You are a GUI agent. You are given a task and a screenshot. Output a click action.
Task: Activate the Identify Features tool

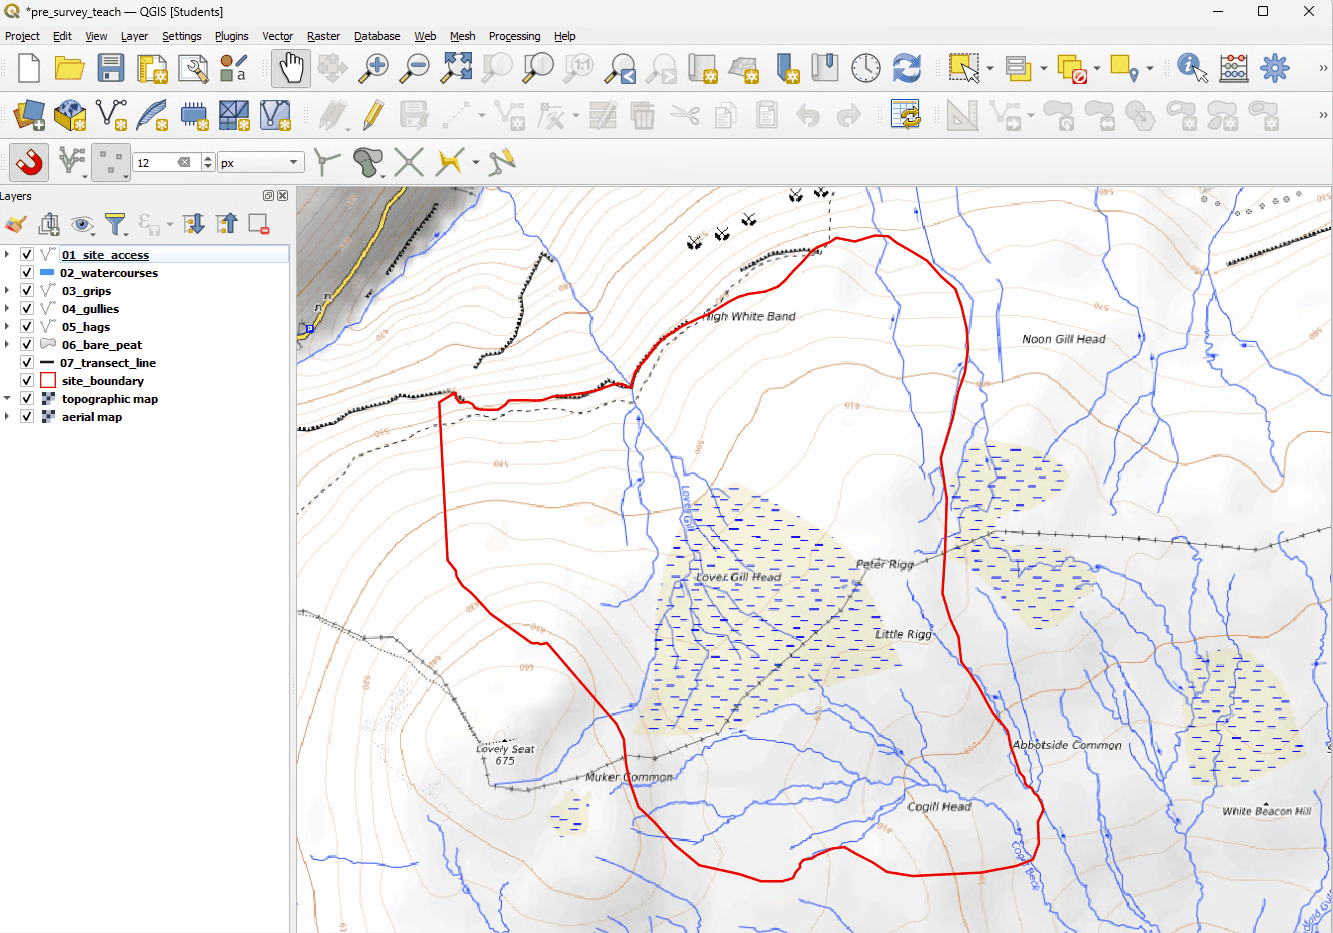pos(1190,69)
